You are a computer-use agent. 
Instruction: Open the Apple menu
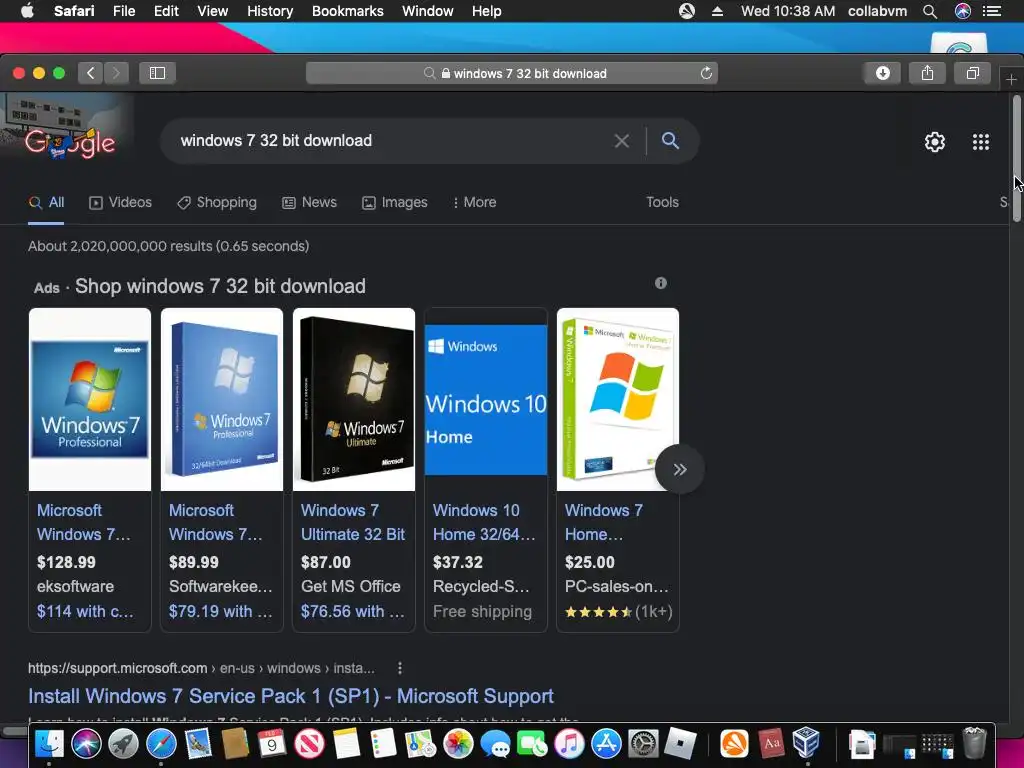pos(27,11)
